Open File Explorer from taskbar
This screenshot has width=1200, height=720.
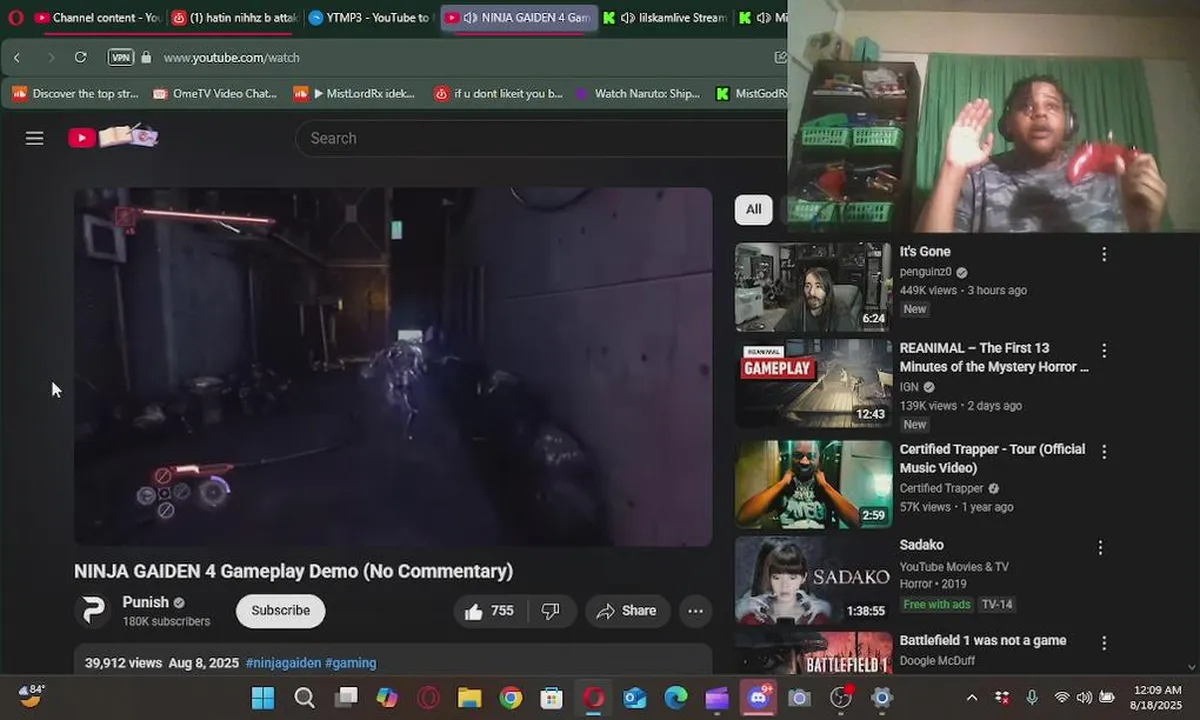click(469, 698)
